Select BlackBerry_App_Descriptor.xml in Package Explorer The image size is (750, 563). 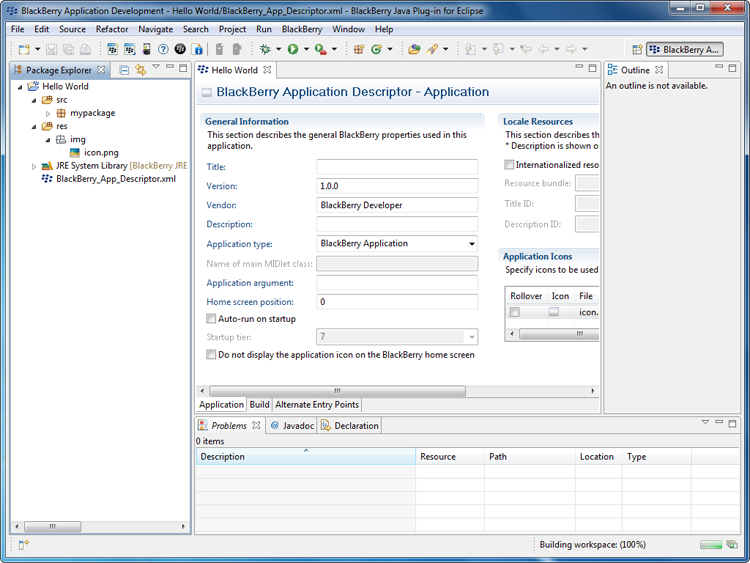click(115, 179)
